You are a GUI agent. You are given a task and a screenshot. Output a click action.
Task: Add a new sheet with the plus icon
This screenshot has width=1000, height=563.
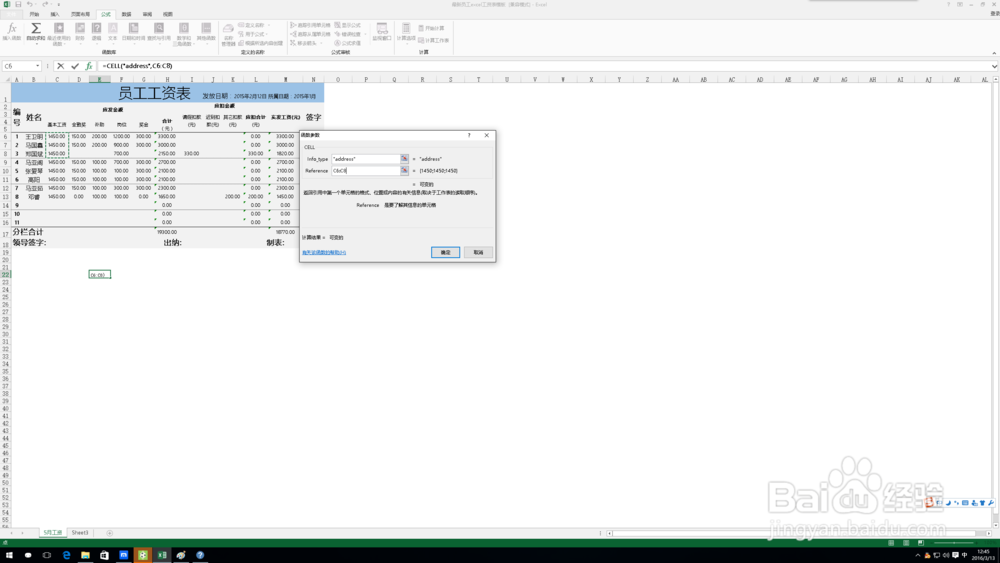pyautogui.click(x=110, y=533)
